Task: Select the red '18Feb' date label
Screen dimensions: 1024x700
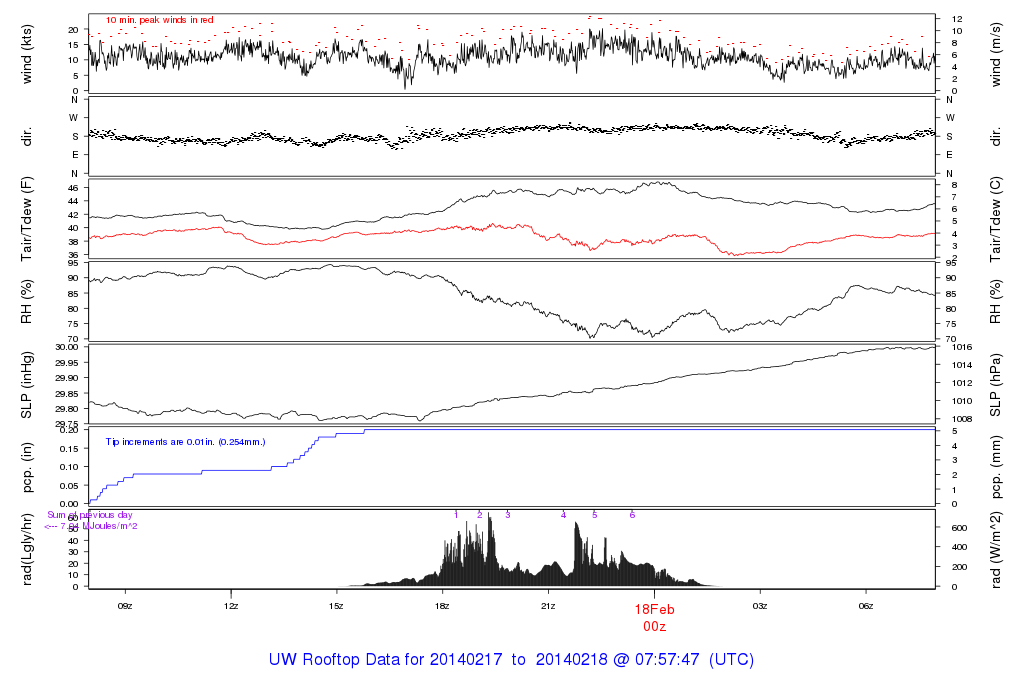Action: (x=654, y=609)
